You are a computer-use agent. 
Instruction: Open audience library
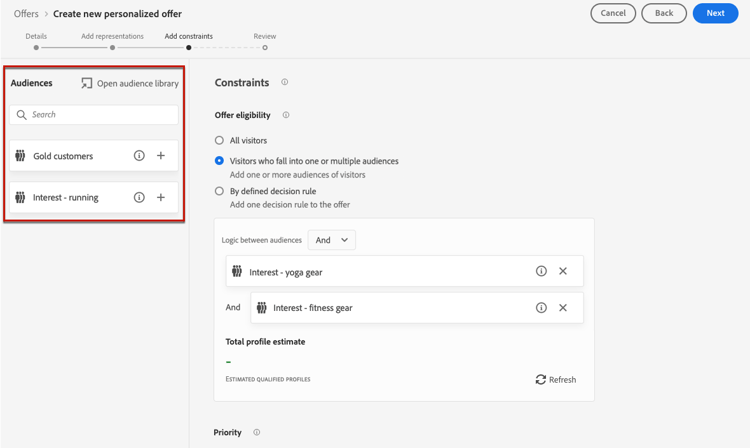coord(130,83)
